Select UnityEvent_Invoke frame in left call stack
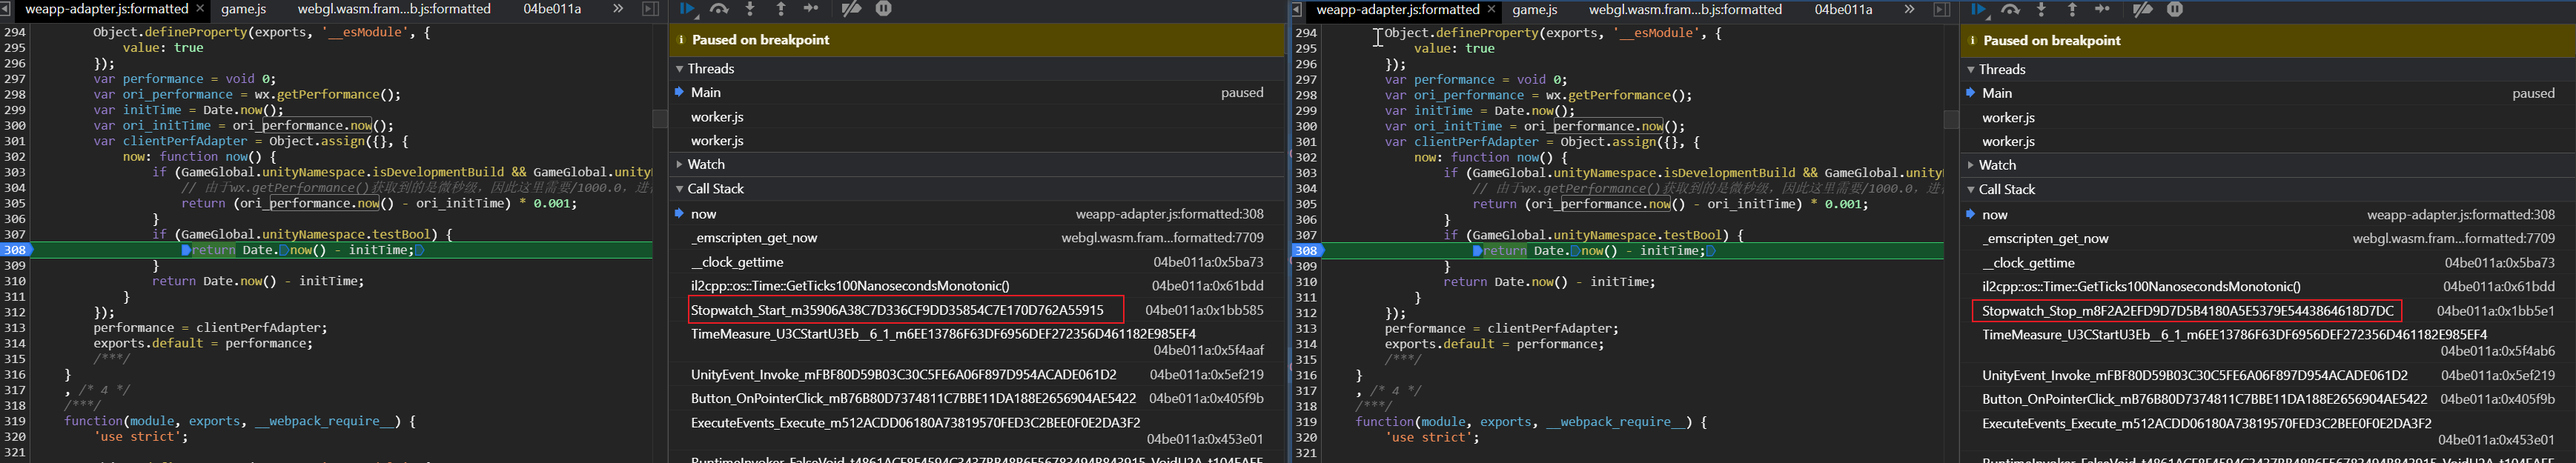Screen dimensions: 2576x463 click(x=976, y=375)
